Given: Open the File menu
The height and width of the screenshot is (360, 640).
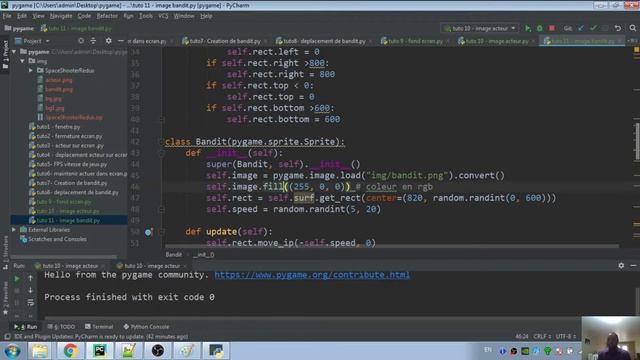Looking at the screenshot, I should (7, 16).
